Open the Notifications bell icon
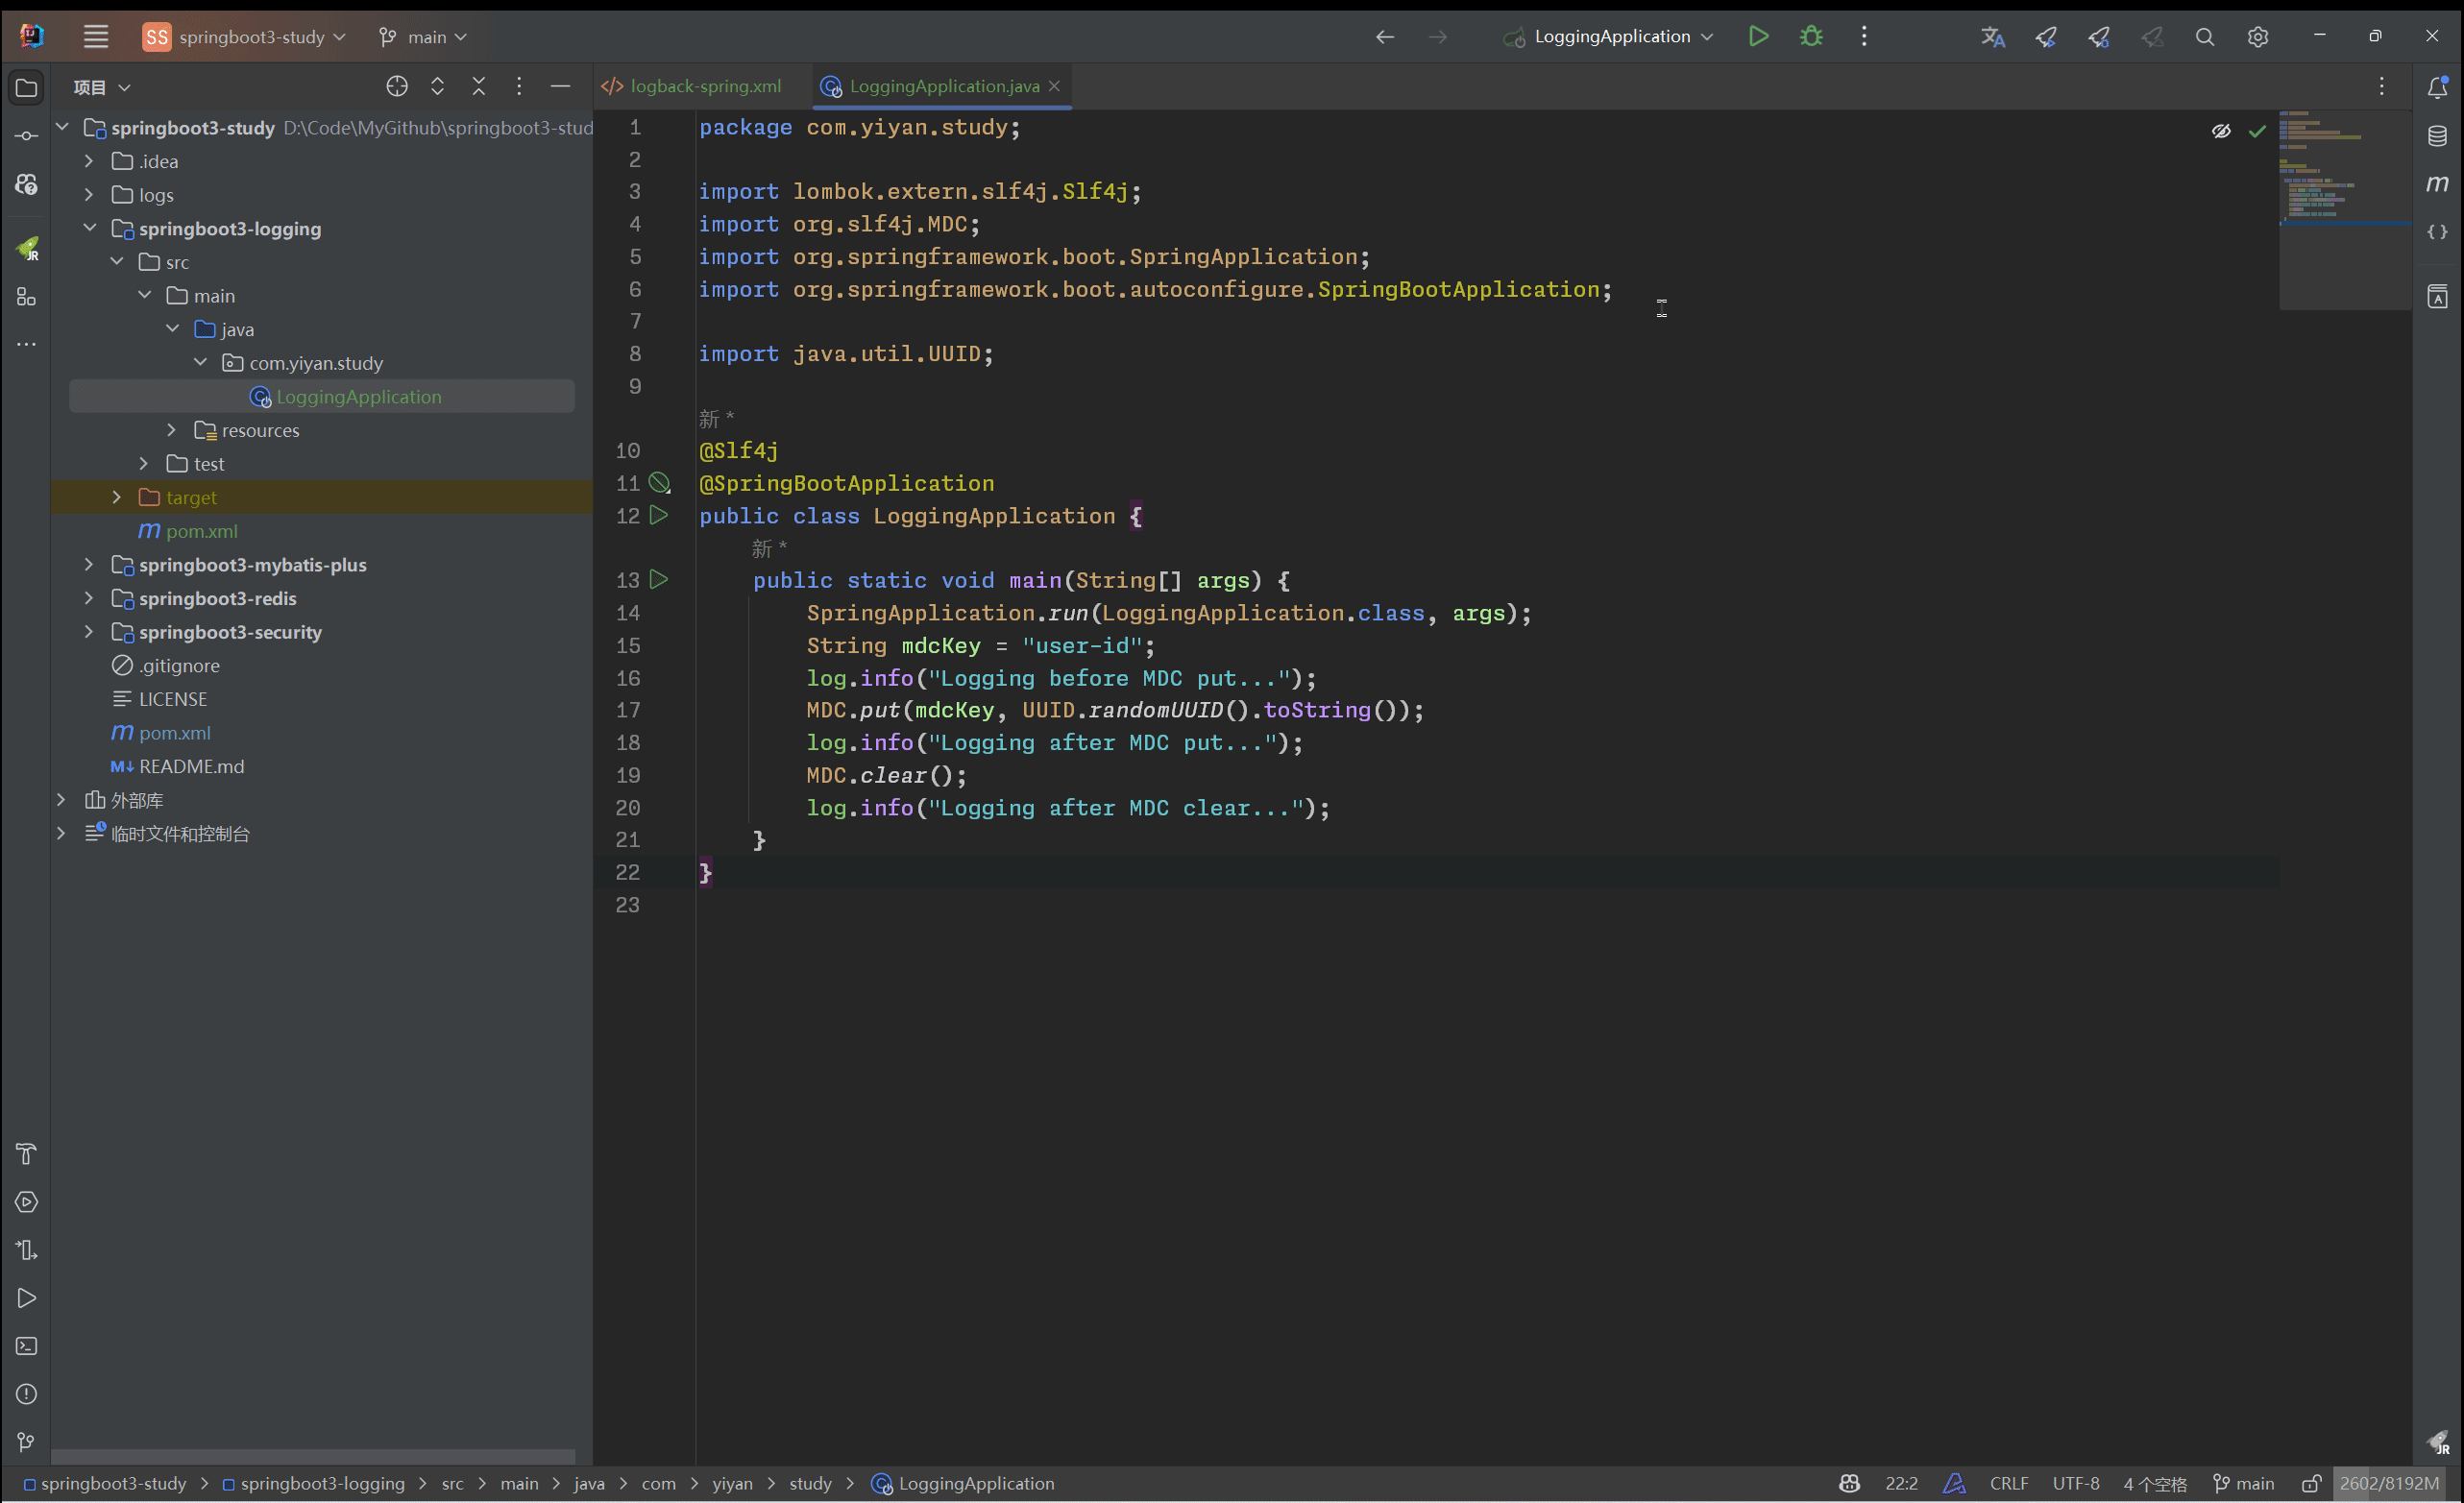This screenshot has width=2464, height=1503. pos(2437,88)
